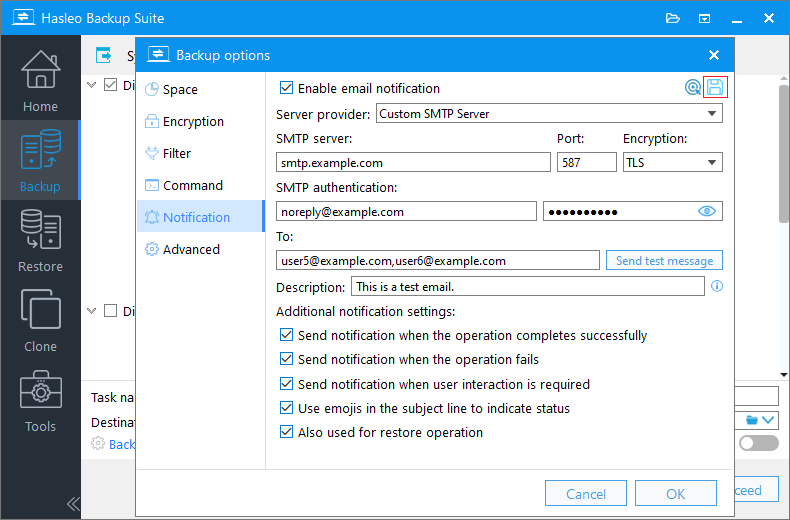Open the Filter options tab
Viewport: 790px width, 520px height.
[201, 153]
